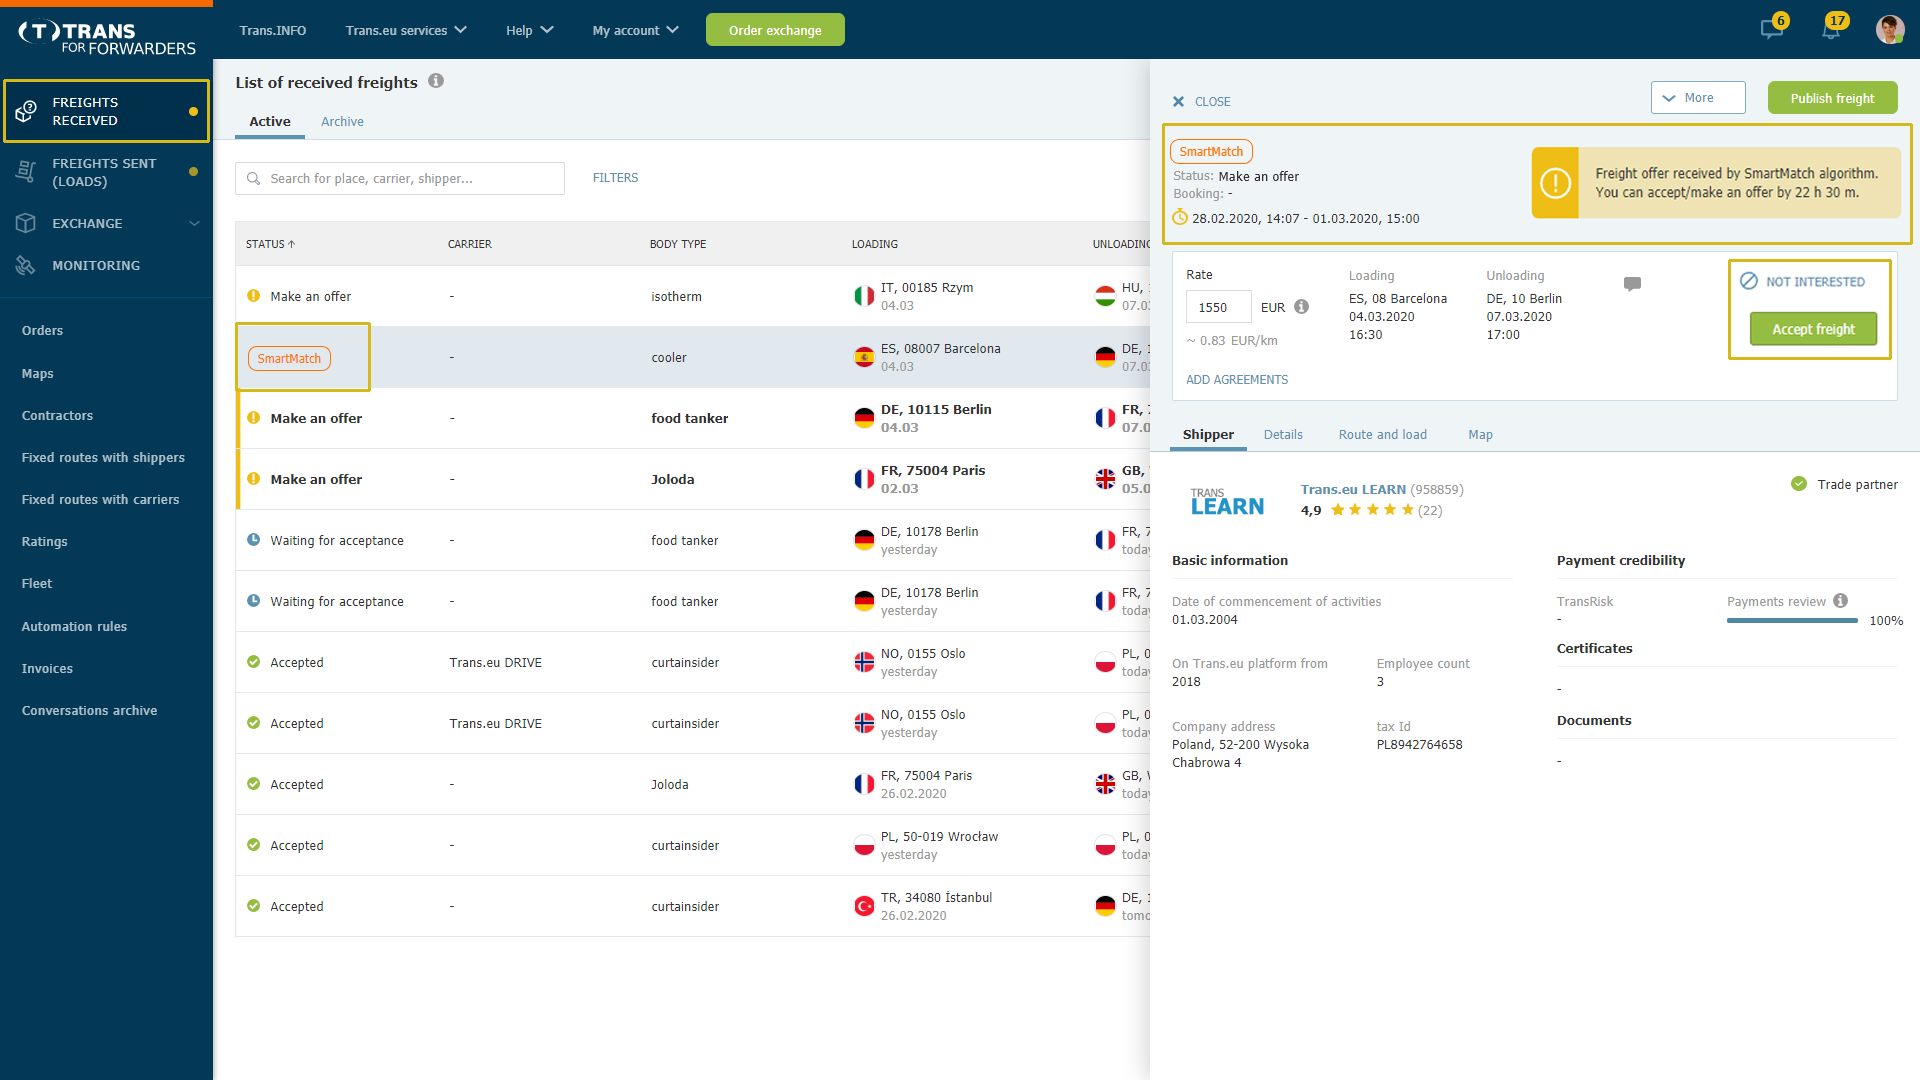Click the Payments review progress bar

pyautogui.click(x=1792, y=621)
